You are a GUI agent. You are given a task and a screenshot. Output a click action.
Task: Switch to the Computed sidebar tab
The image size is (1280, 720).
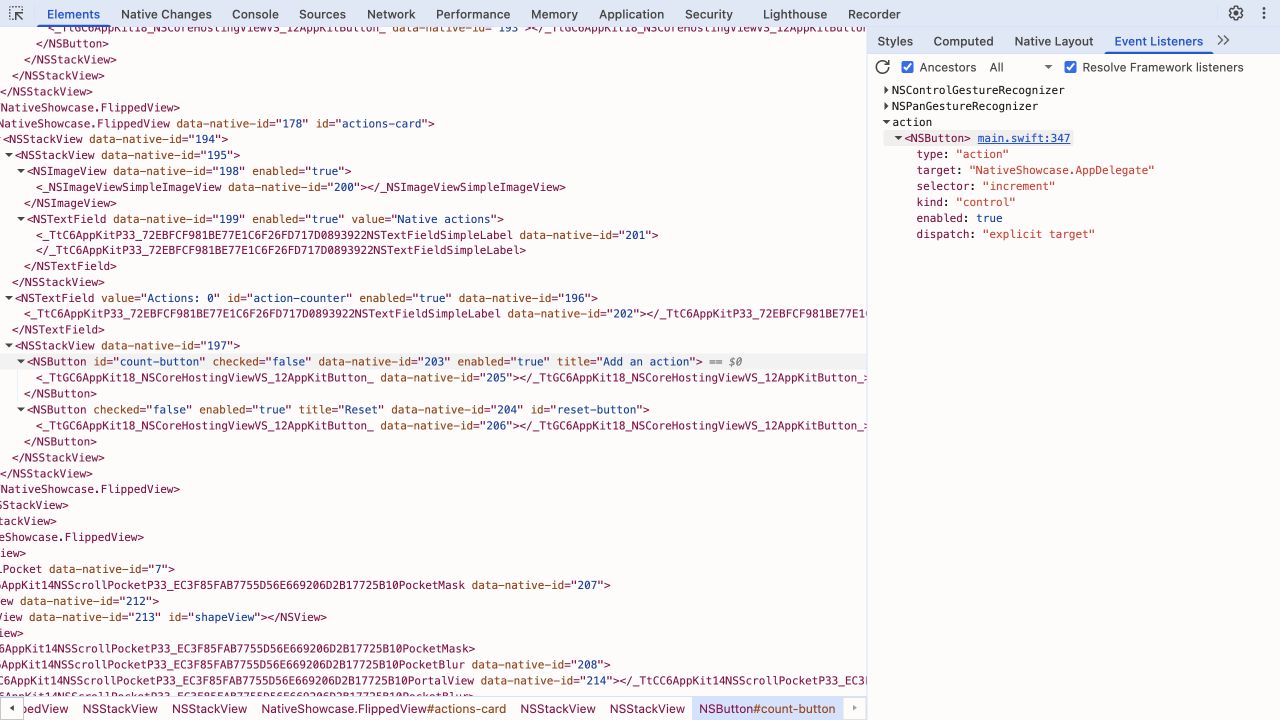tap(963, 41)
